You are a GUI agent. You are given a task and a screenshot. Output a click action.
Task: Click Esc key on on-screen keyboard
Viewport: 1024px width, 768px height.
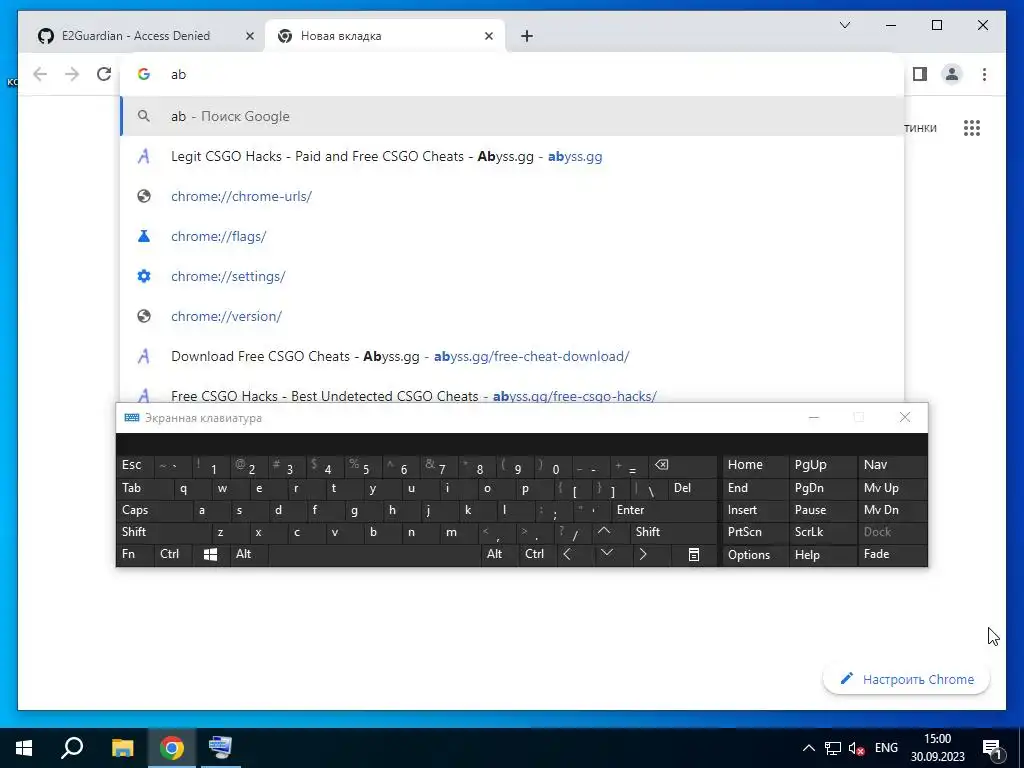point(135,465)
